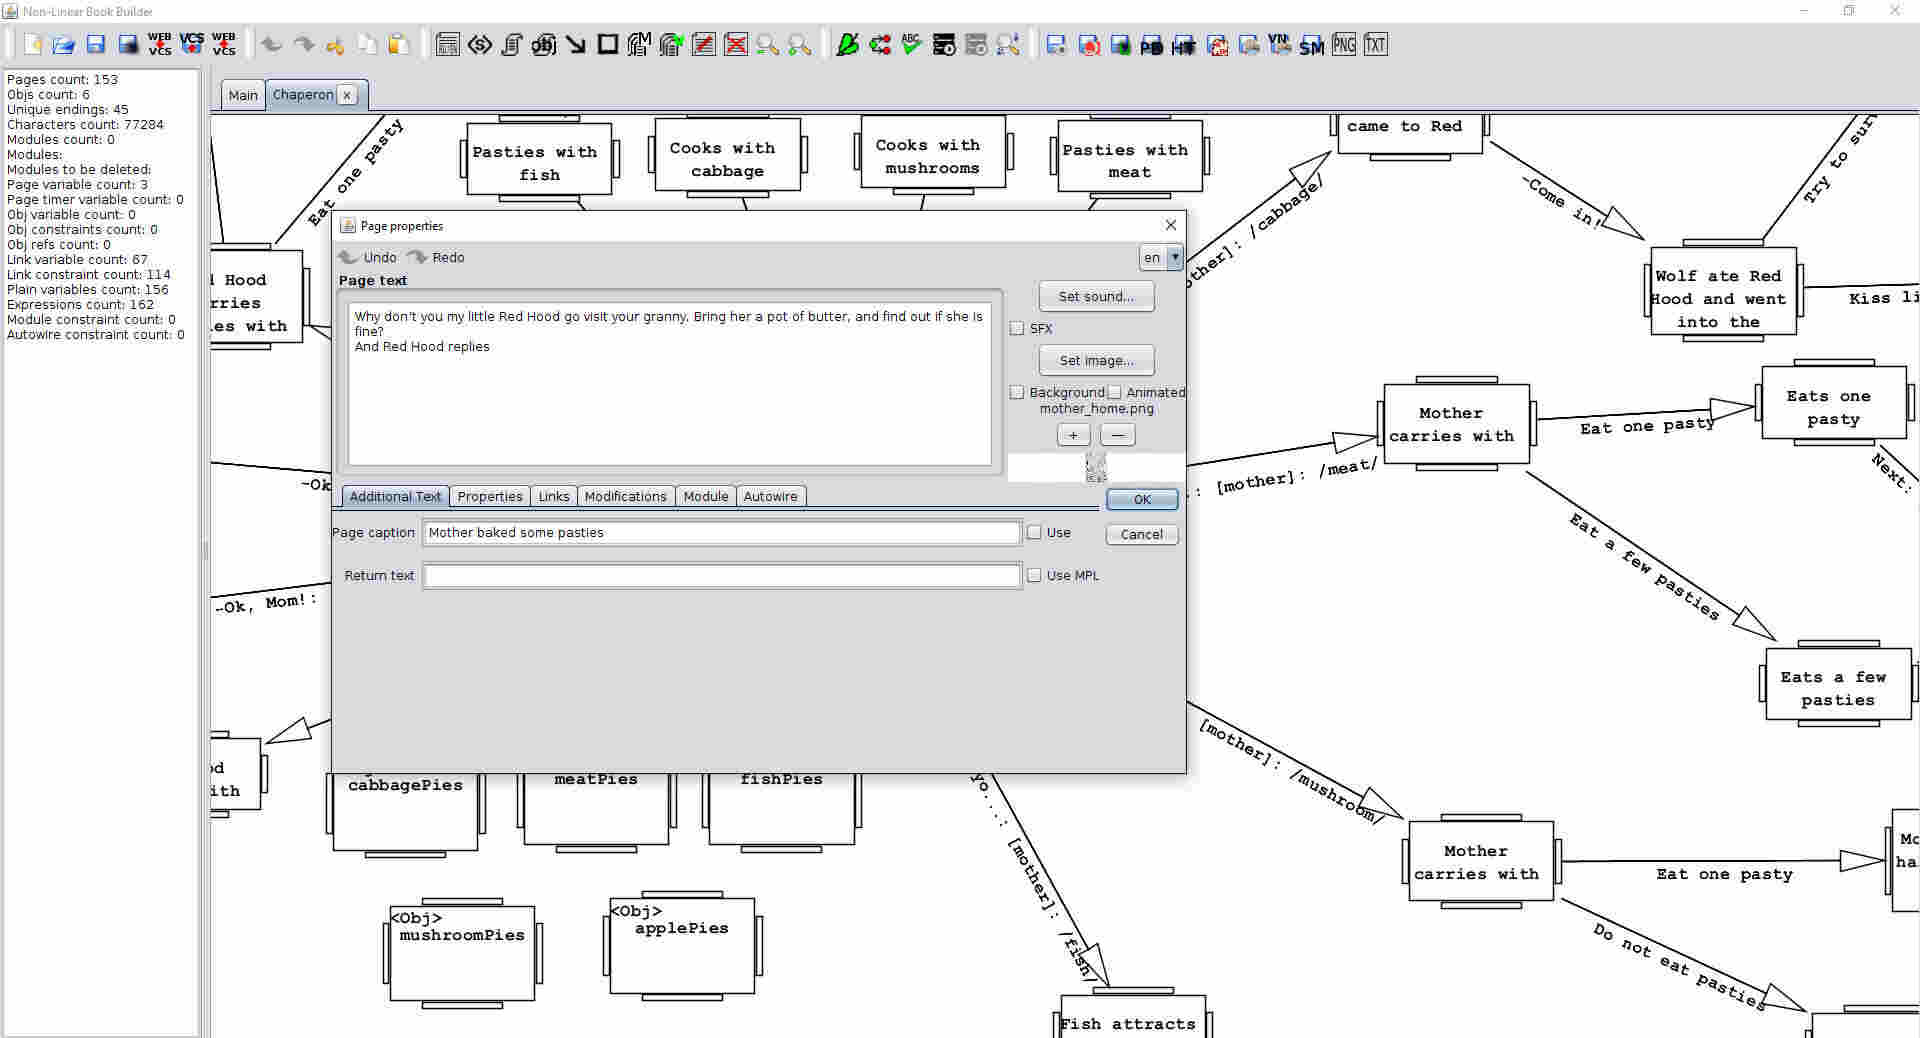This screenshot has height=1038, width=1920.
Task: Click the clipboard Paste icon
Action: click(x=399, y=44)
